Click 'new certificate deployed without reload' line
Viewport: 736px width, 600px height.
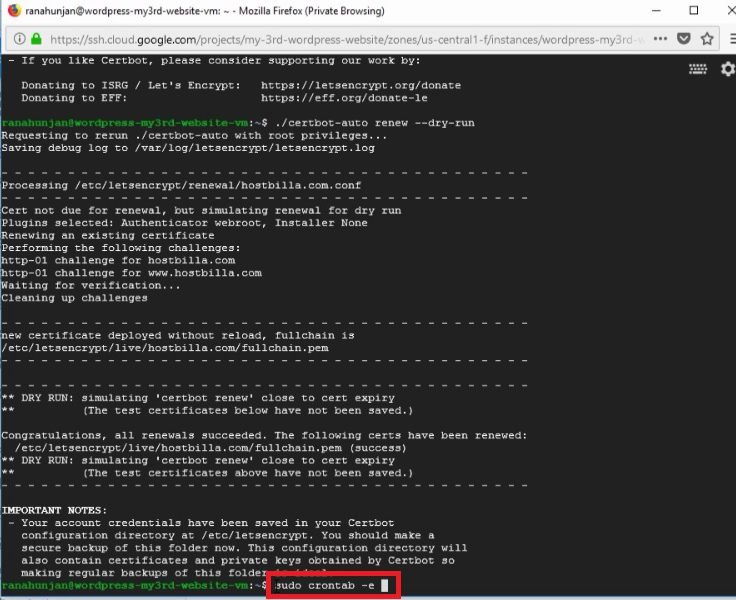pos(178,336)
